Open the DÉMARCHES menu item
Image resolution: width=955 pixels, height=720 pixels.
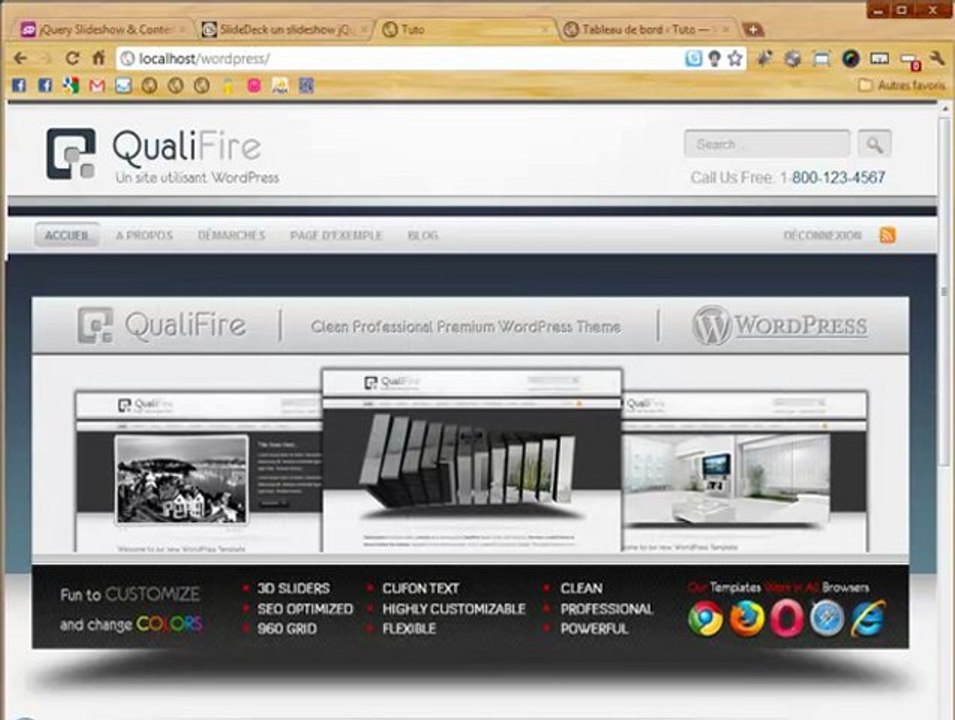[231, 235]
